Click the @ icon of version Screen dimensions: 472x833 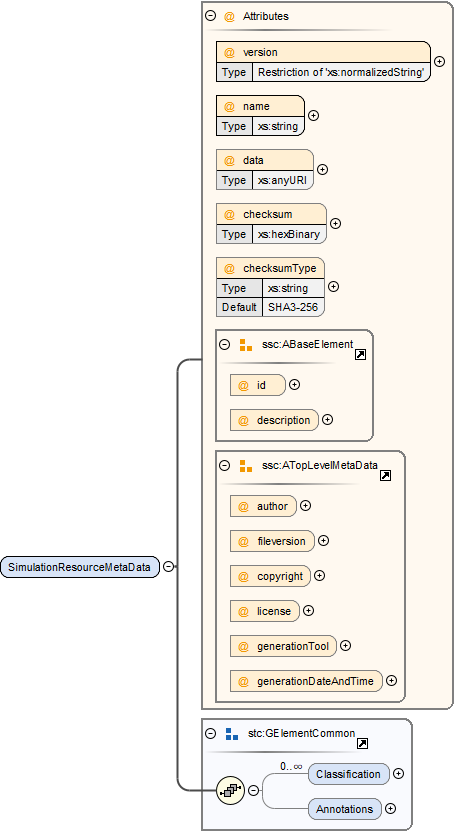tap(229, 52)
